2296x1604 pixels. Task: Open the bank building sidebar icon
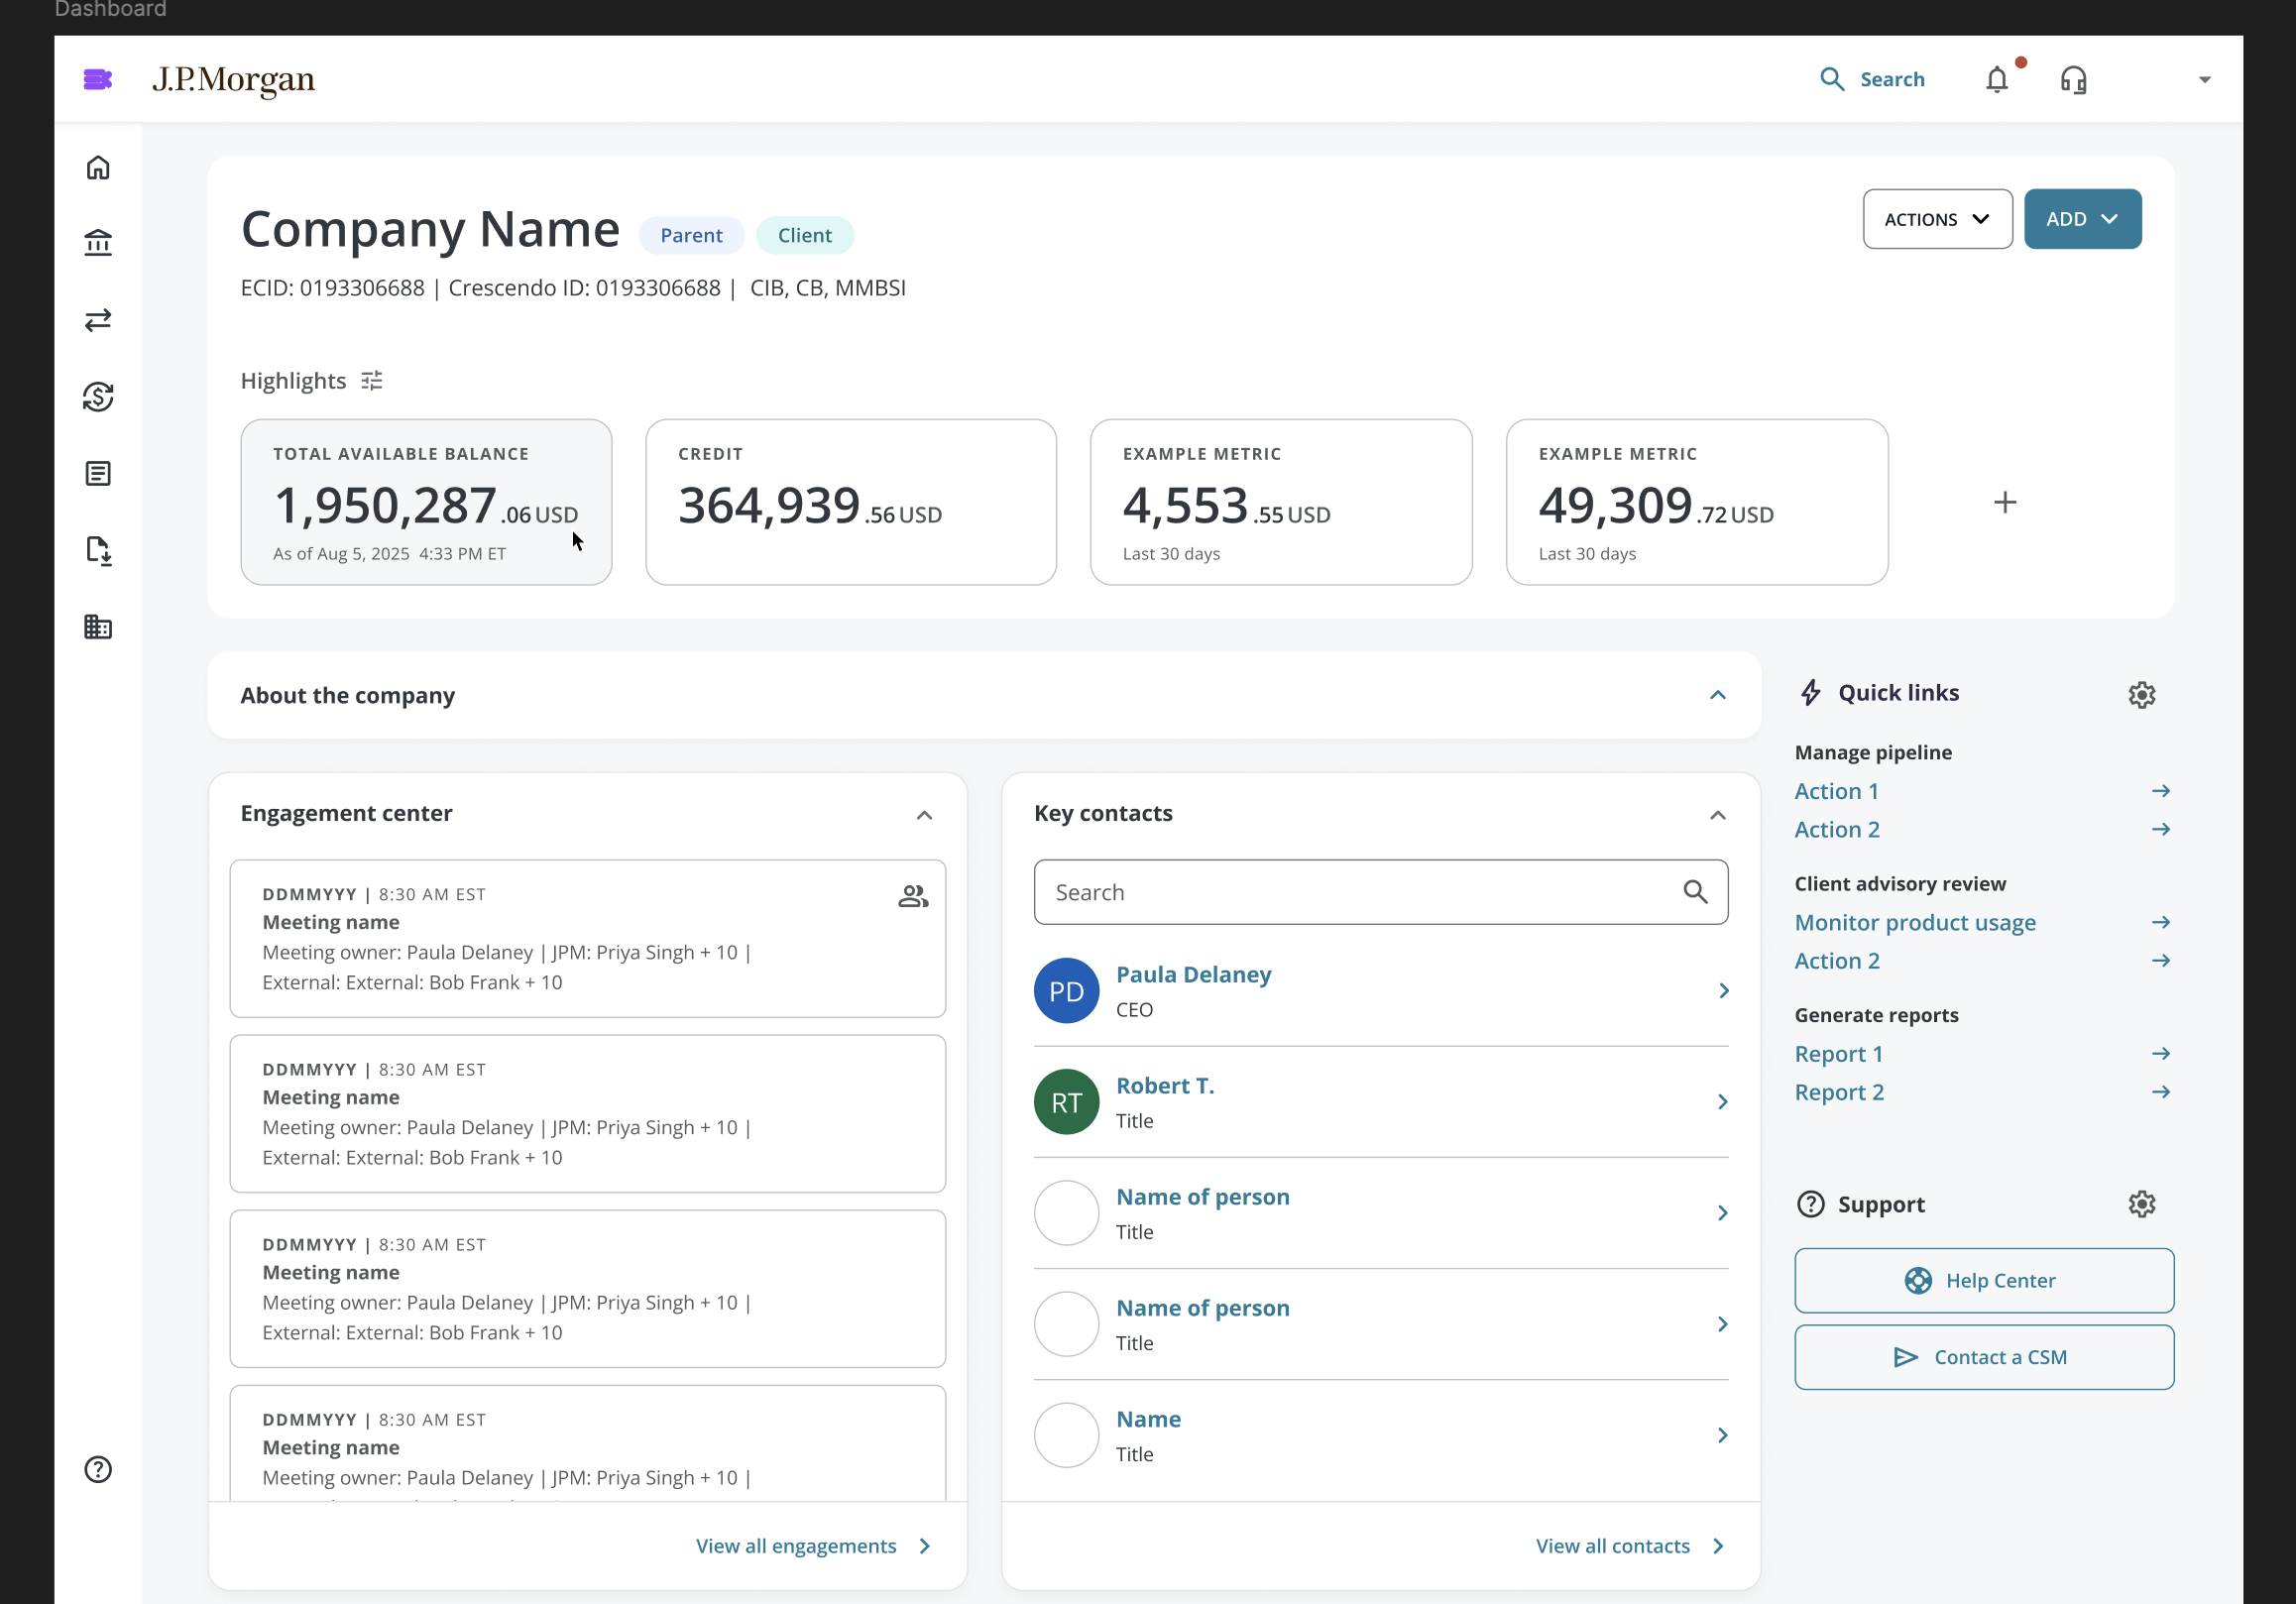[x=98, y=243]
